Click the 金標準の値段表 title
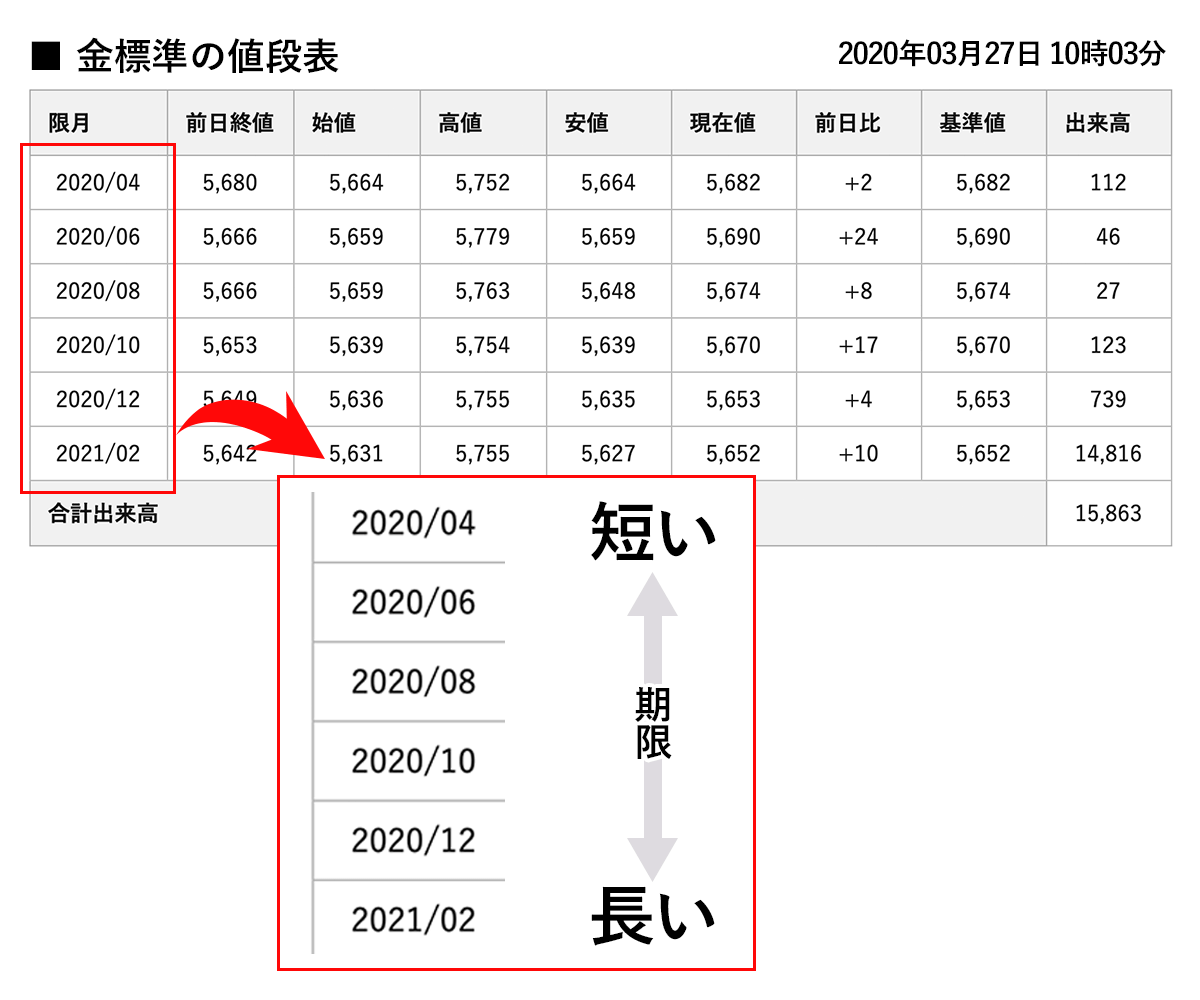Viewport: 1200px width, 1000px height. click(x=208, y=56)
